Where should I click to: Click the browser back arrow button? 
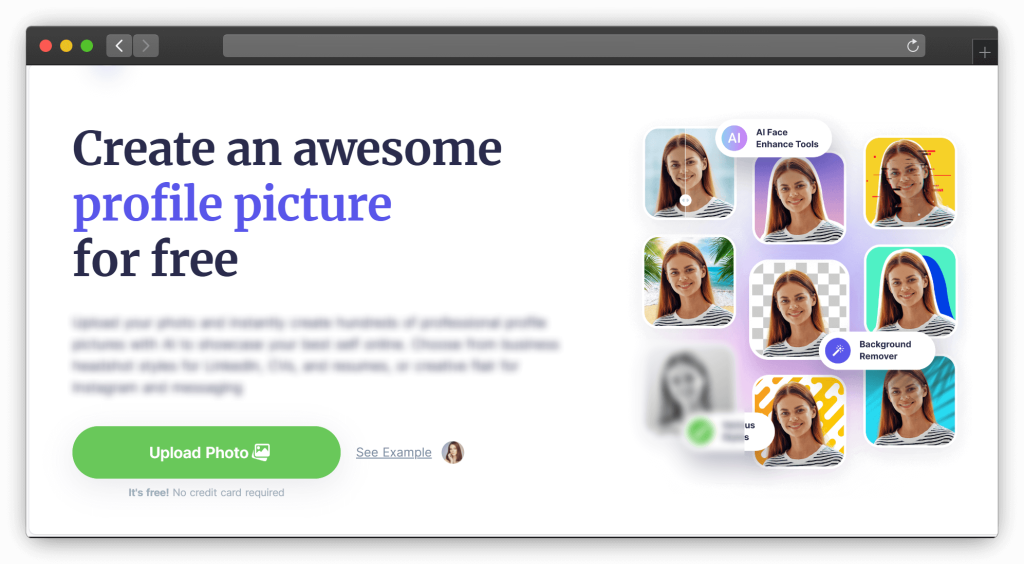point(119,46)
